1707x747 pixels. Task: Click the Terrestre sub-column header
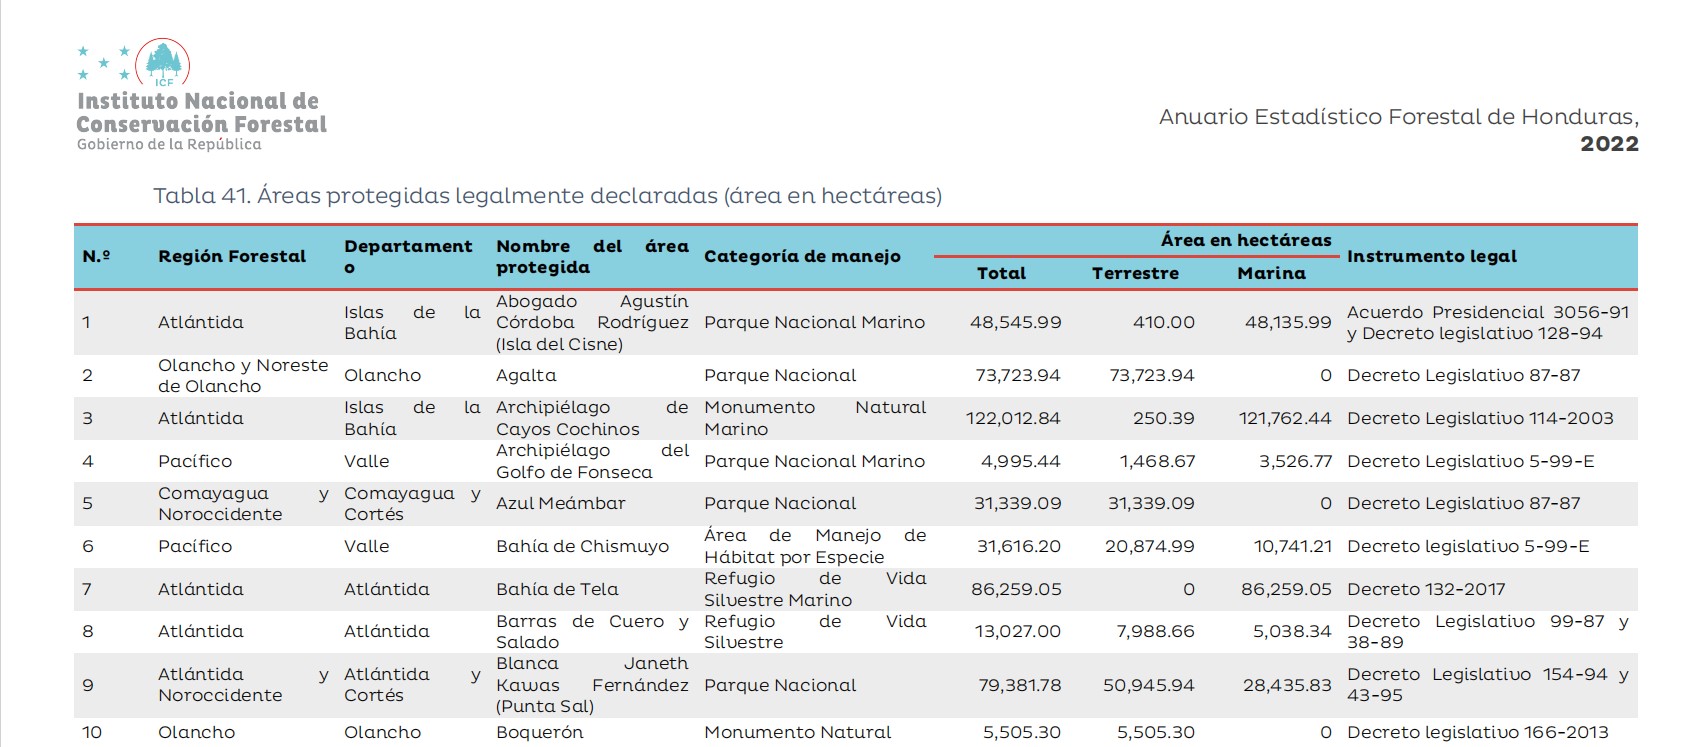(1135, 274)
